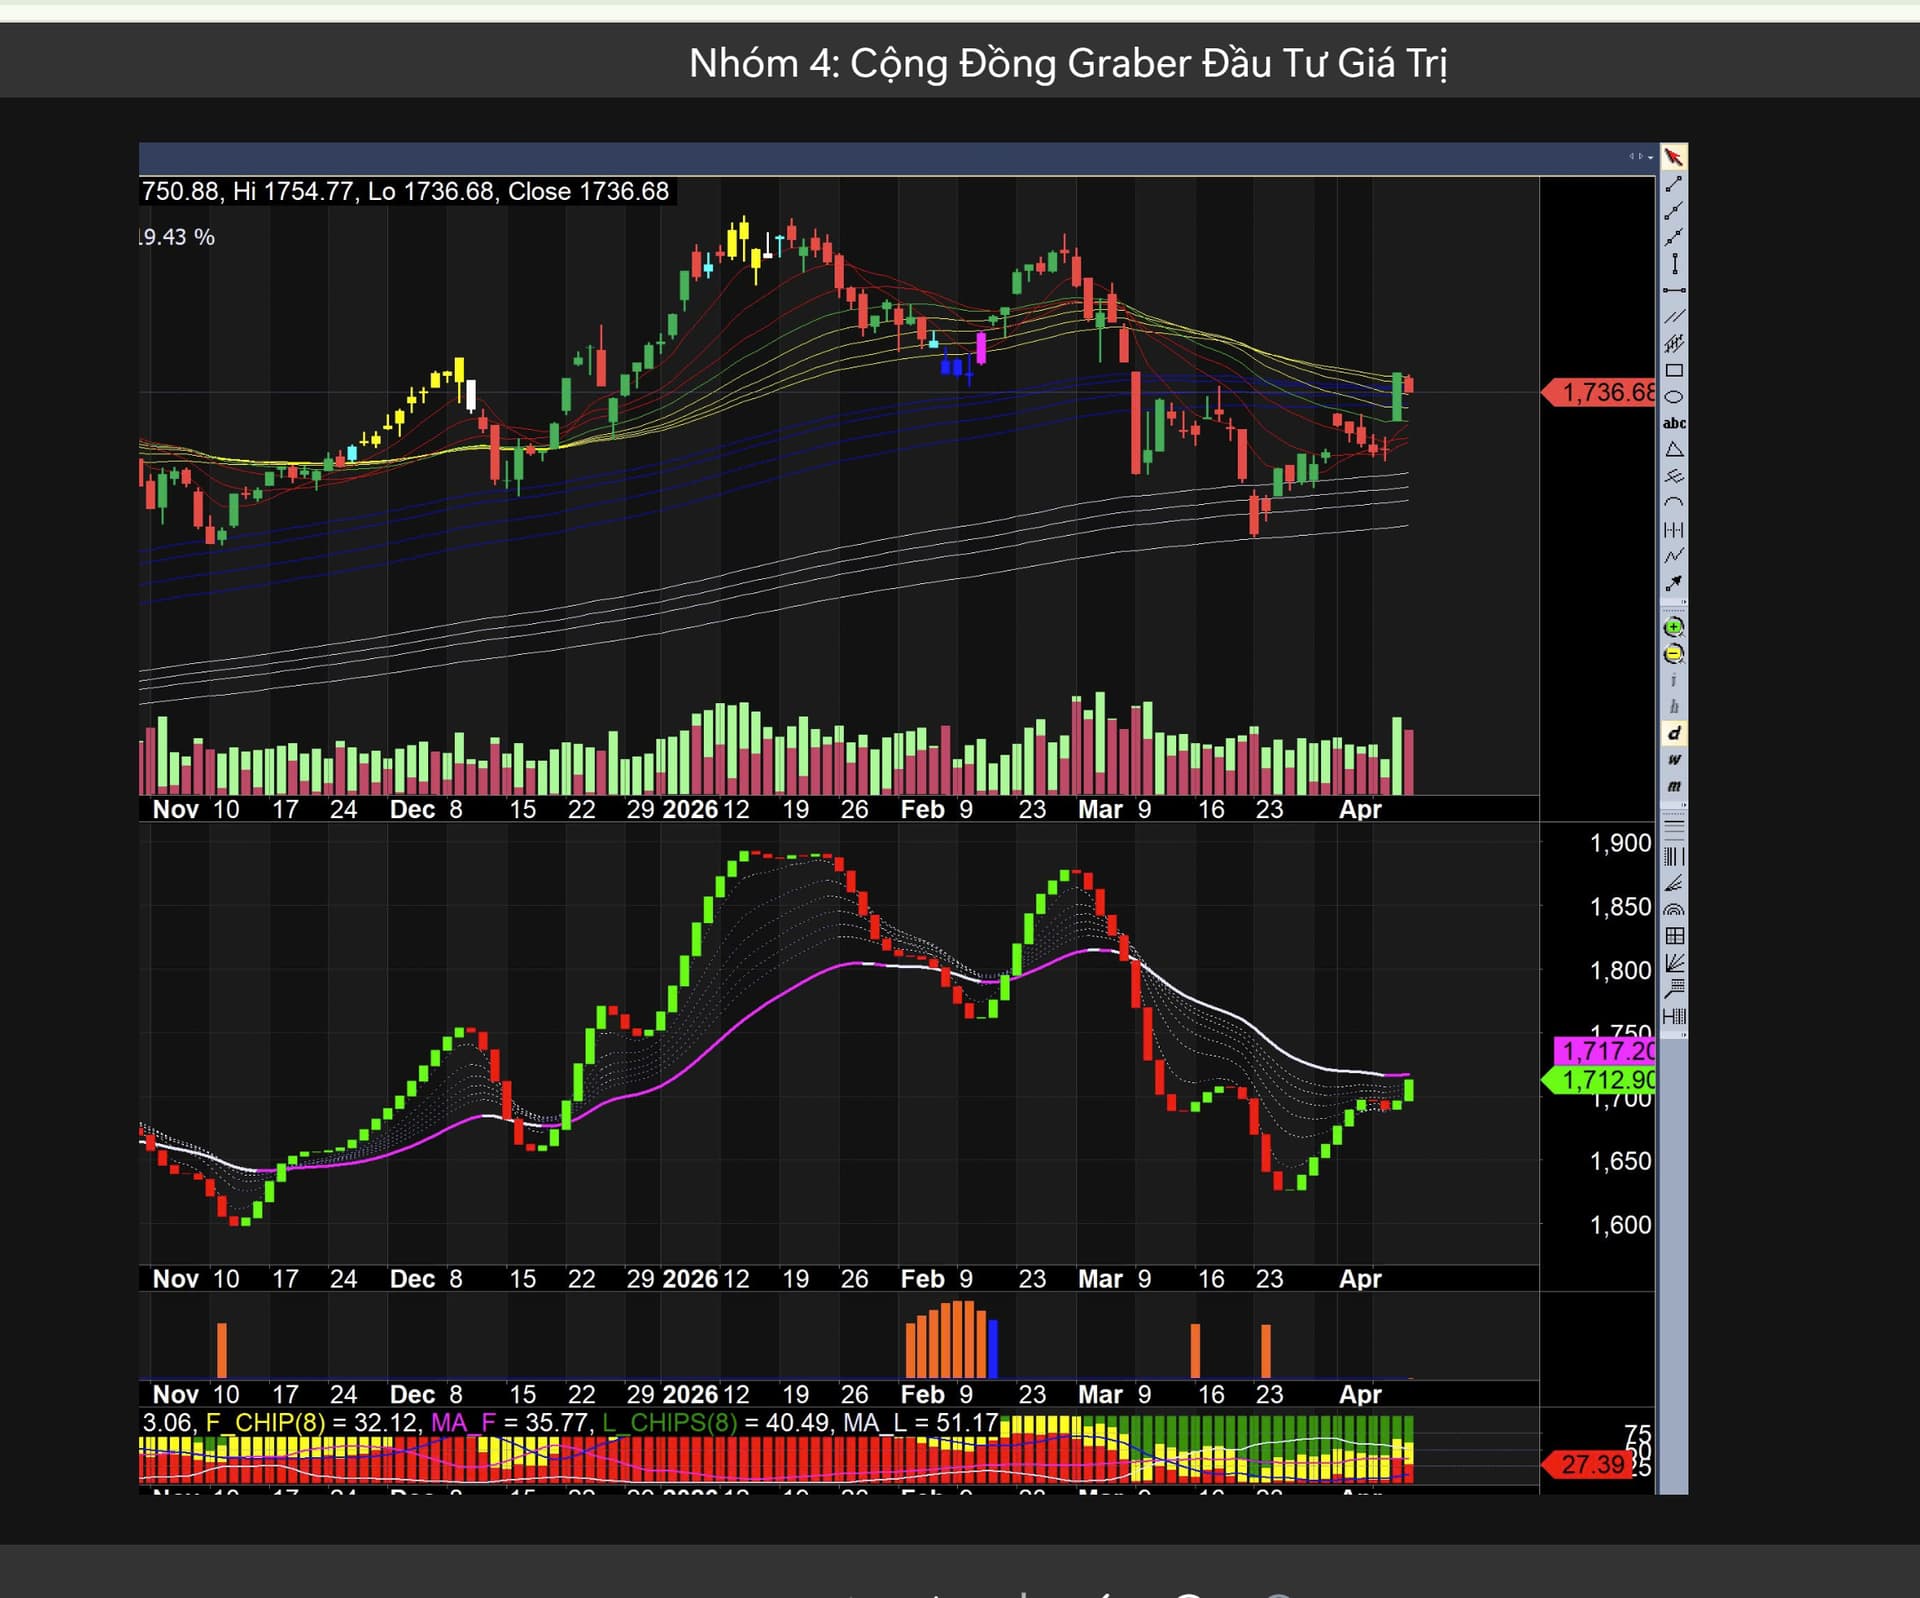Select the trend line drawing tool
Screen dimensions: 1920x1598
[1673, 184]
